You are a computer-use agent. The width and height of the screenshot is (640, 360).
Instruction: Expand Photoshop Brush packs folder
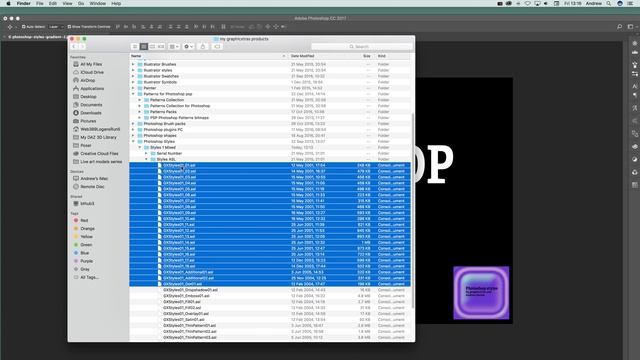(x=133, y=123)
